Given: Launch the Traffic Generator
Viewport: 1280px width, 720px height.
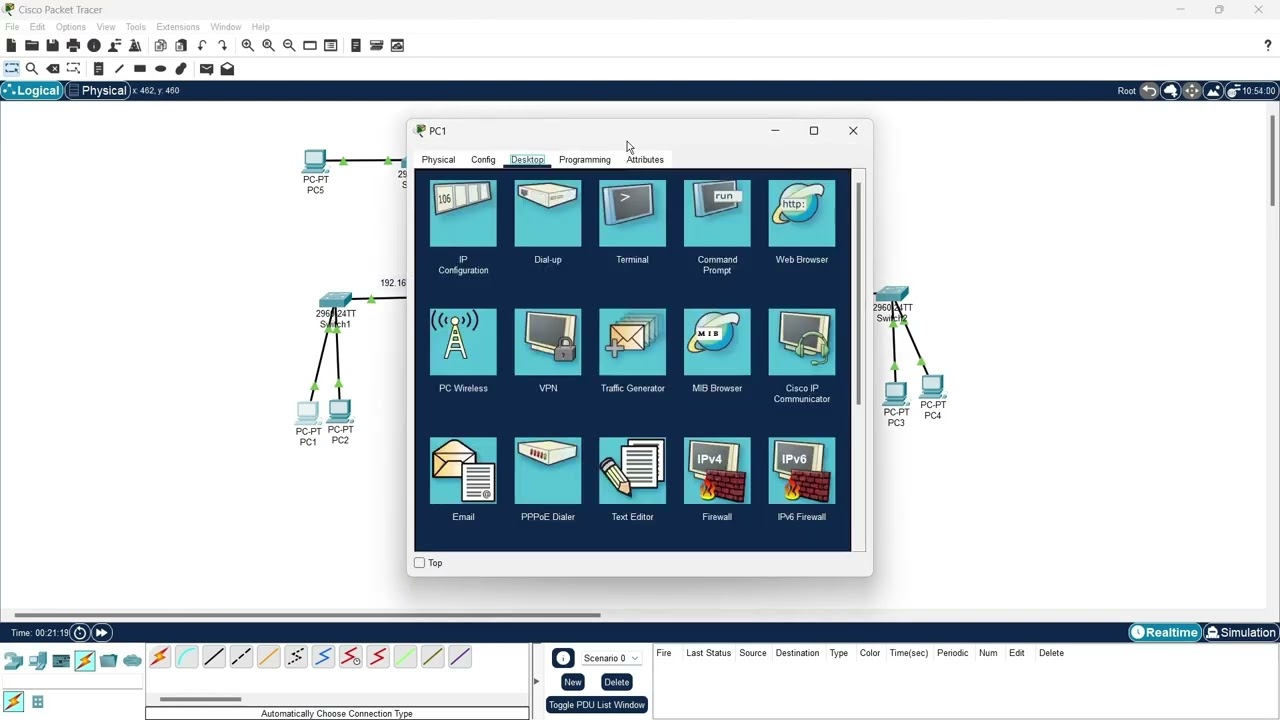Looking at the screenshot, I should (x=632, y=342).
